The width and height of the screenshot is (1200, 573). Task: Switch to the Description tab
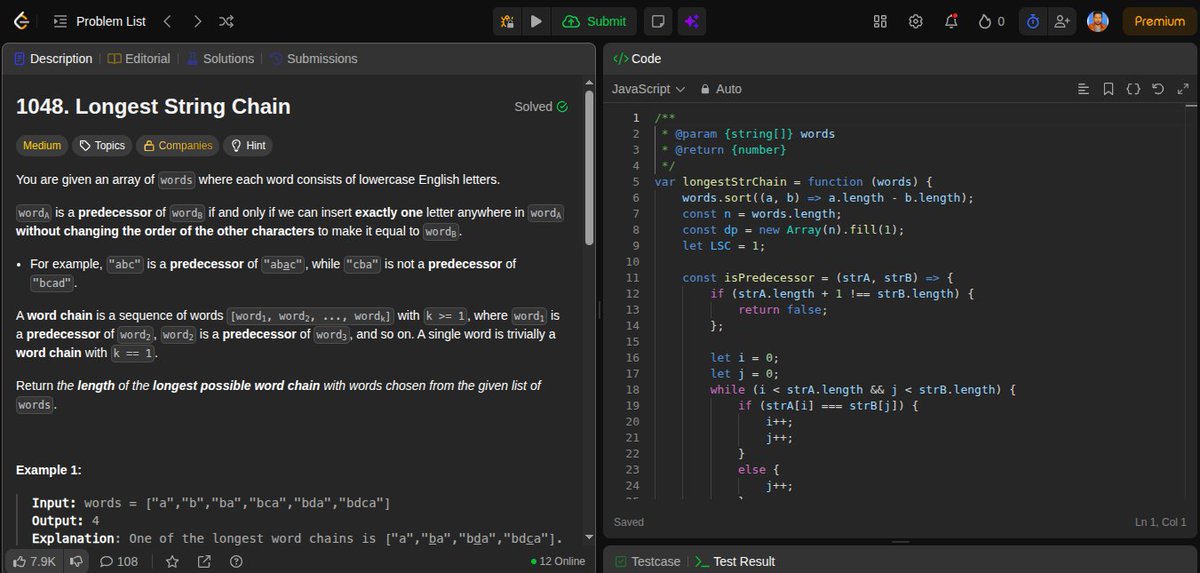point(53,59)
